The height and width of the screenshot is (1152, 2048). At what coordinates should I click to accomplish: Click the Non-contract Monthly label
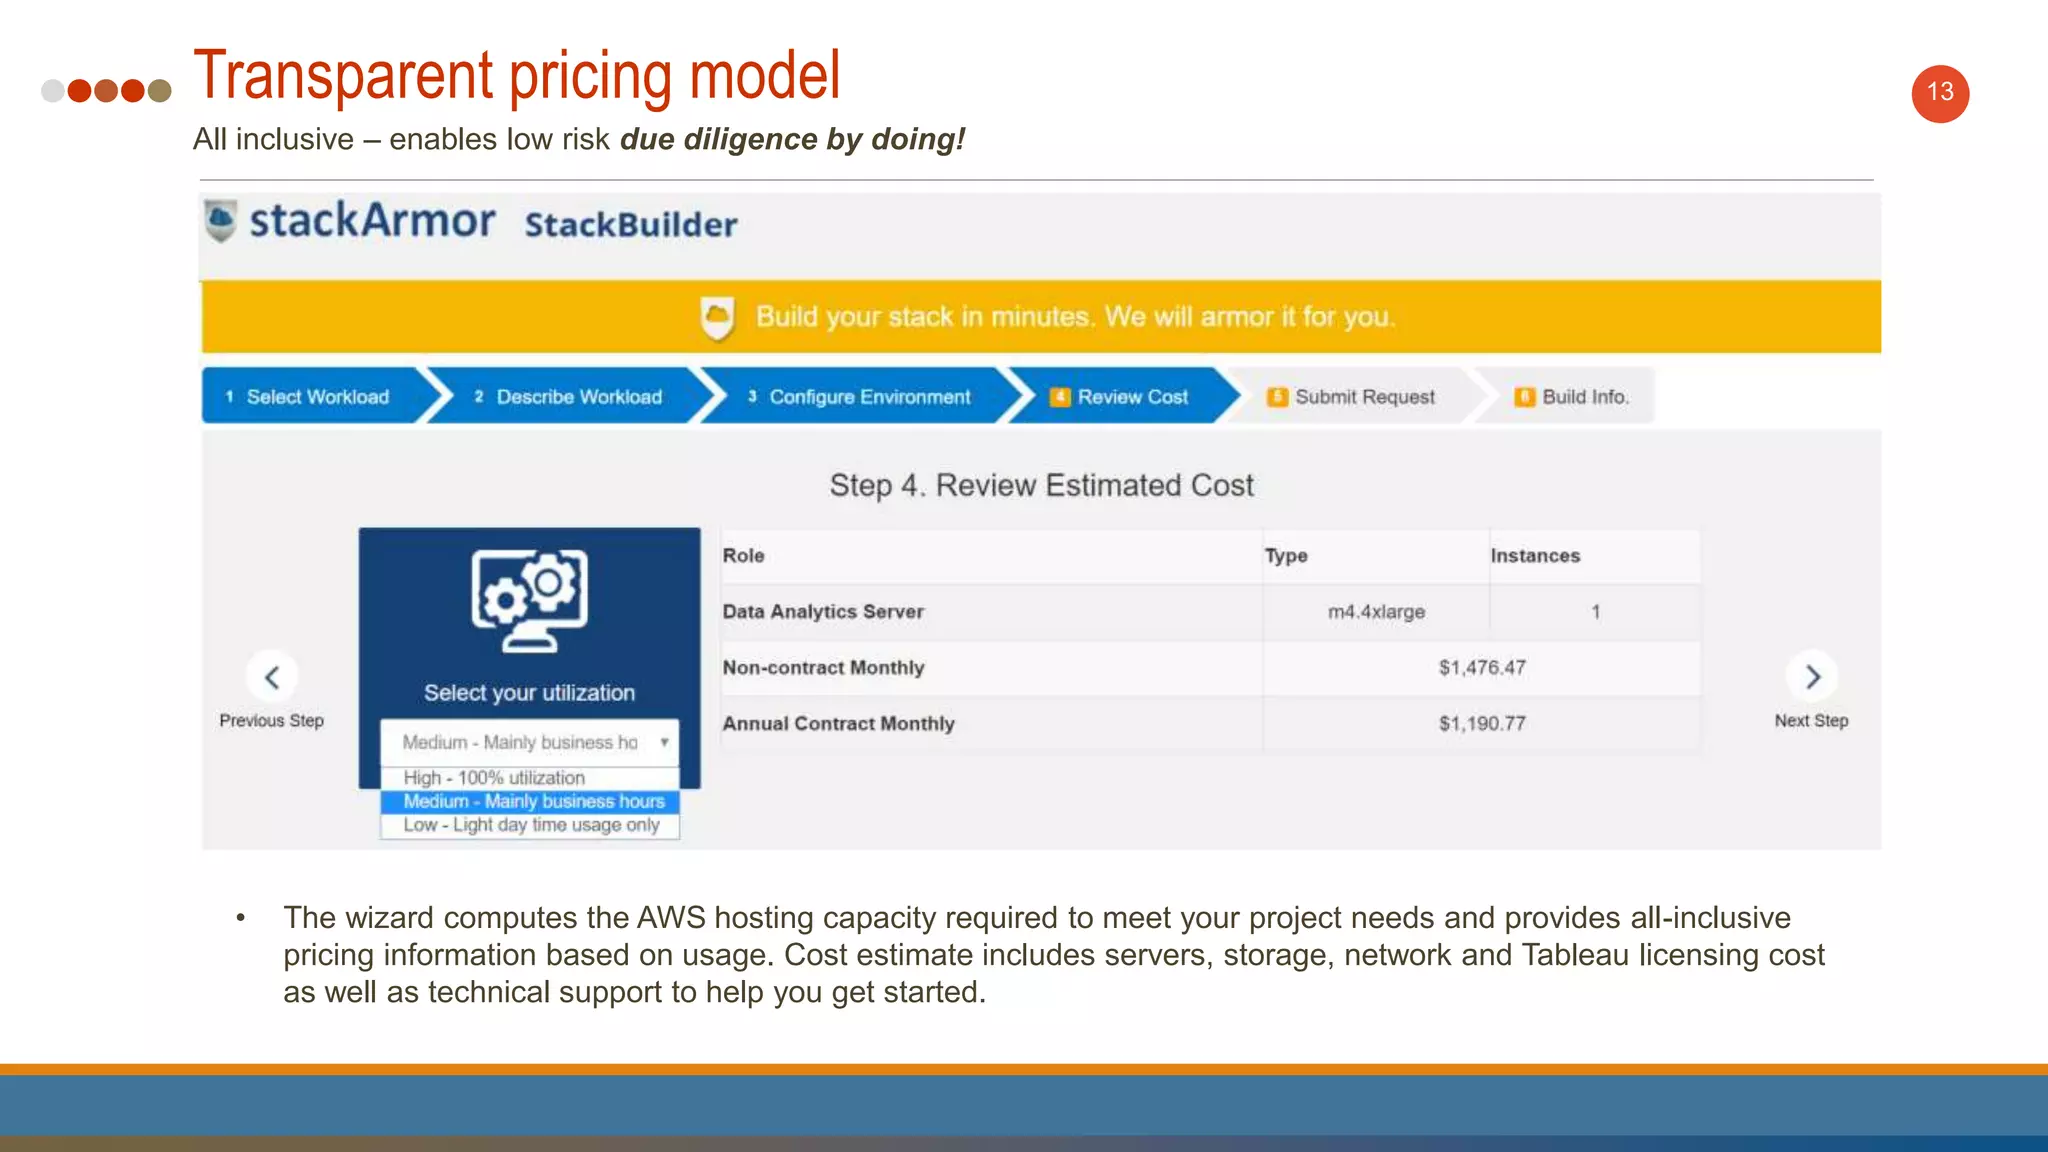[x=823, y=667]
